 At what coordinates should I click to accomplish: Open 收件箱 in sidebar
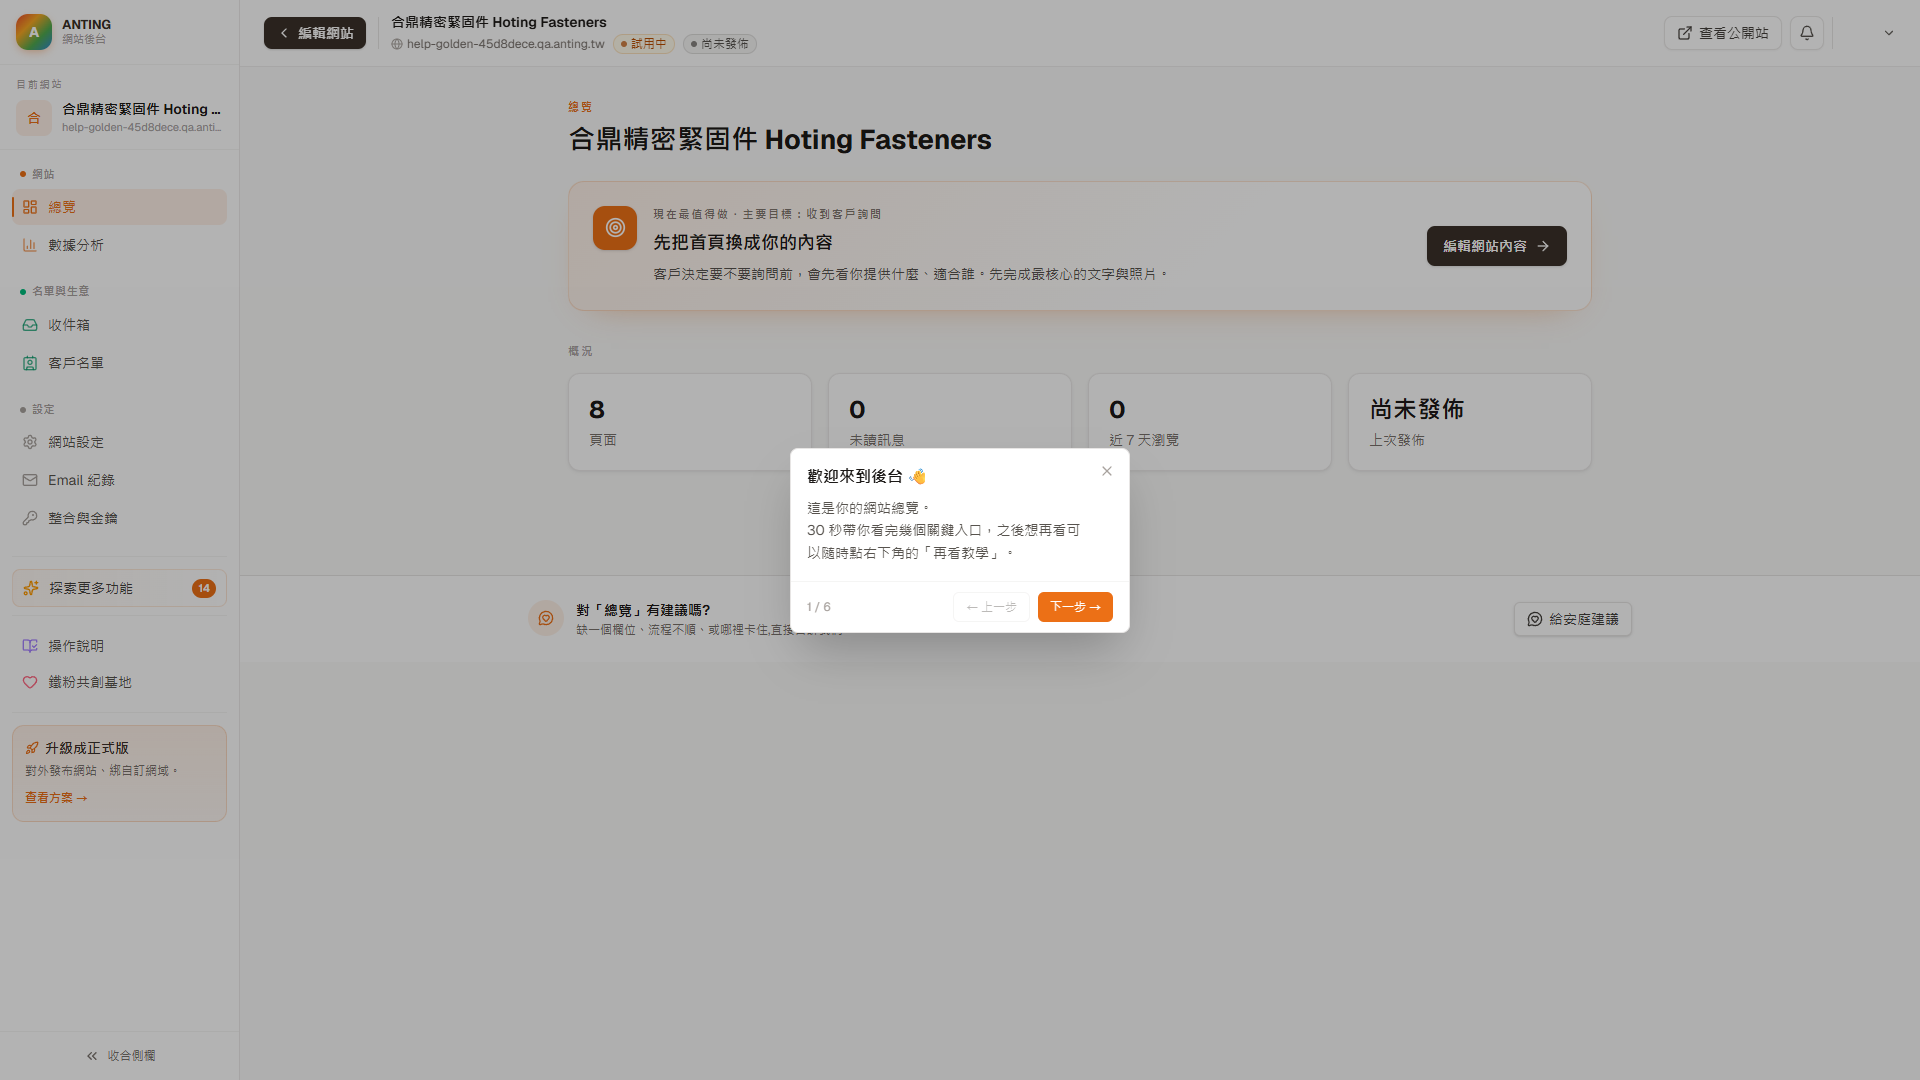[119, 325]
